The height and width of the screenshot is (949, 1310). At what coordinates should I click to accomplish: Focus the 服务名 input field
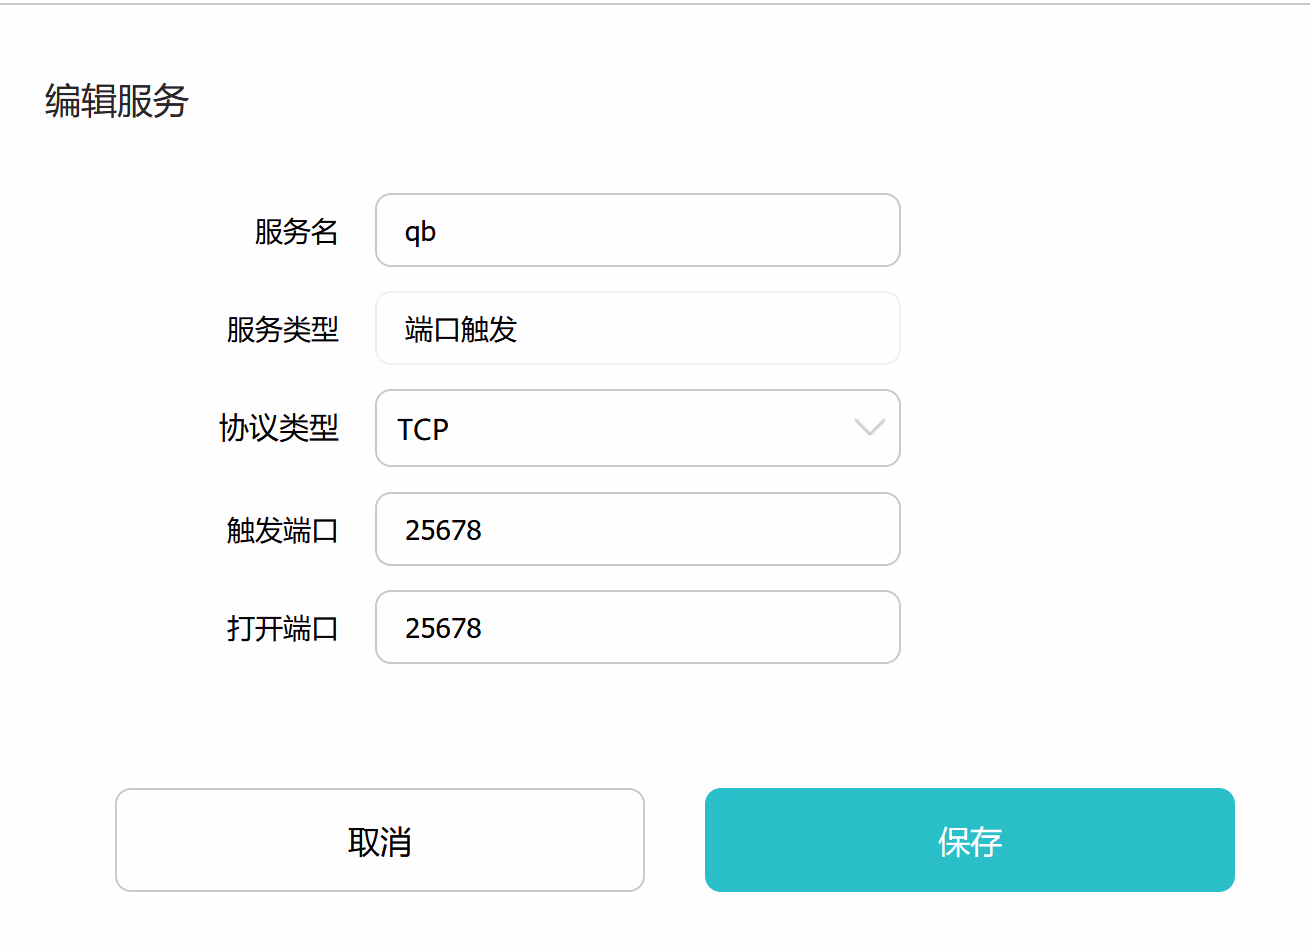(x=637, y=230)
